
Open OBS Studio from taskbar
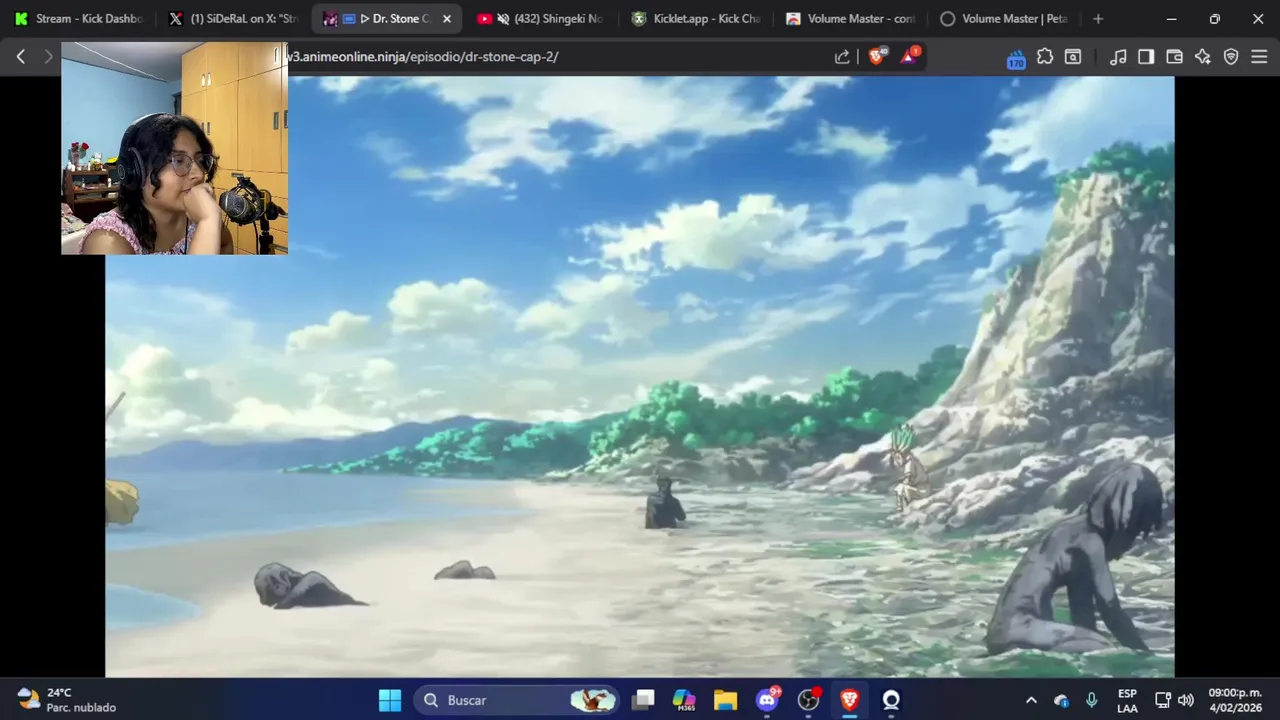click(x=808, y=700)
